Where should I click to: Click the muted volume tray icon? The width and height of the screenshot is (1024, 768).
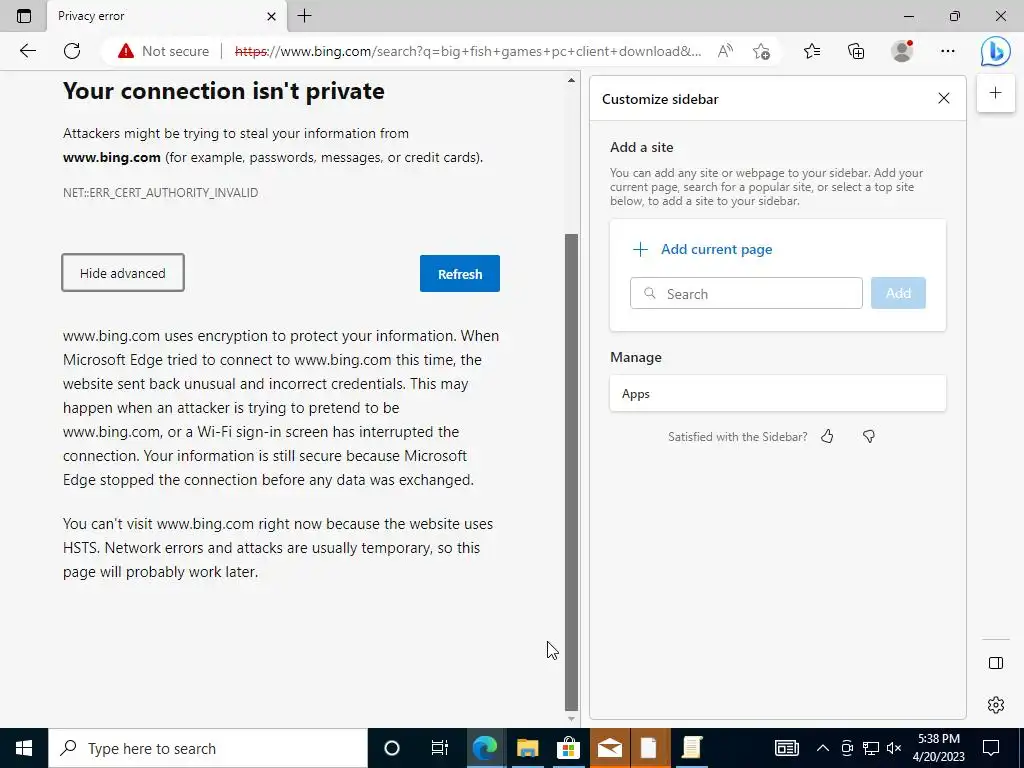(x=894, y=748)
